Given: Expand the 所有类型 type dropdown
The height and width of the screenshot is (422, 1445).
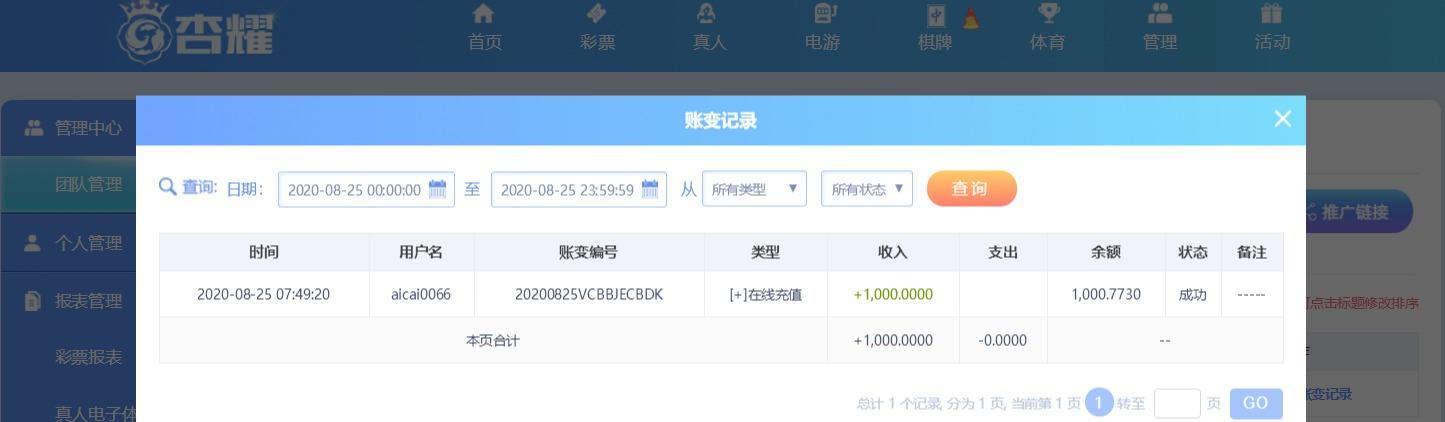Looking at the screenshot, I should 755,189.
